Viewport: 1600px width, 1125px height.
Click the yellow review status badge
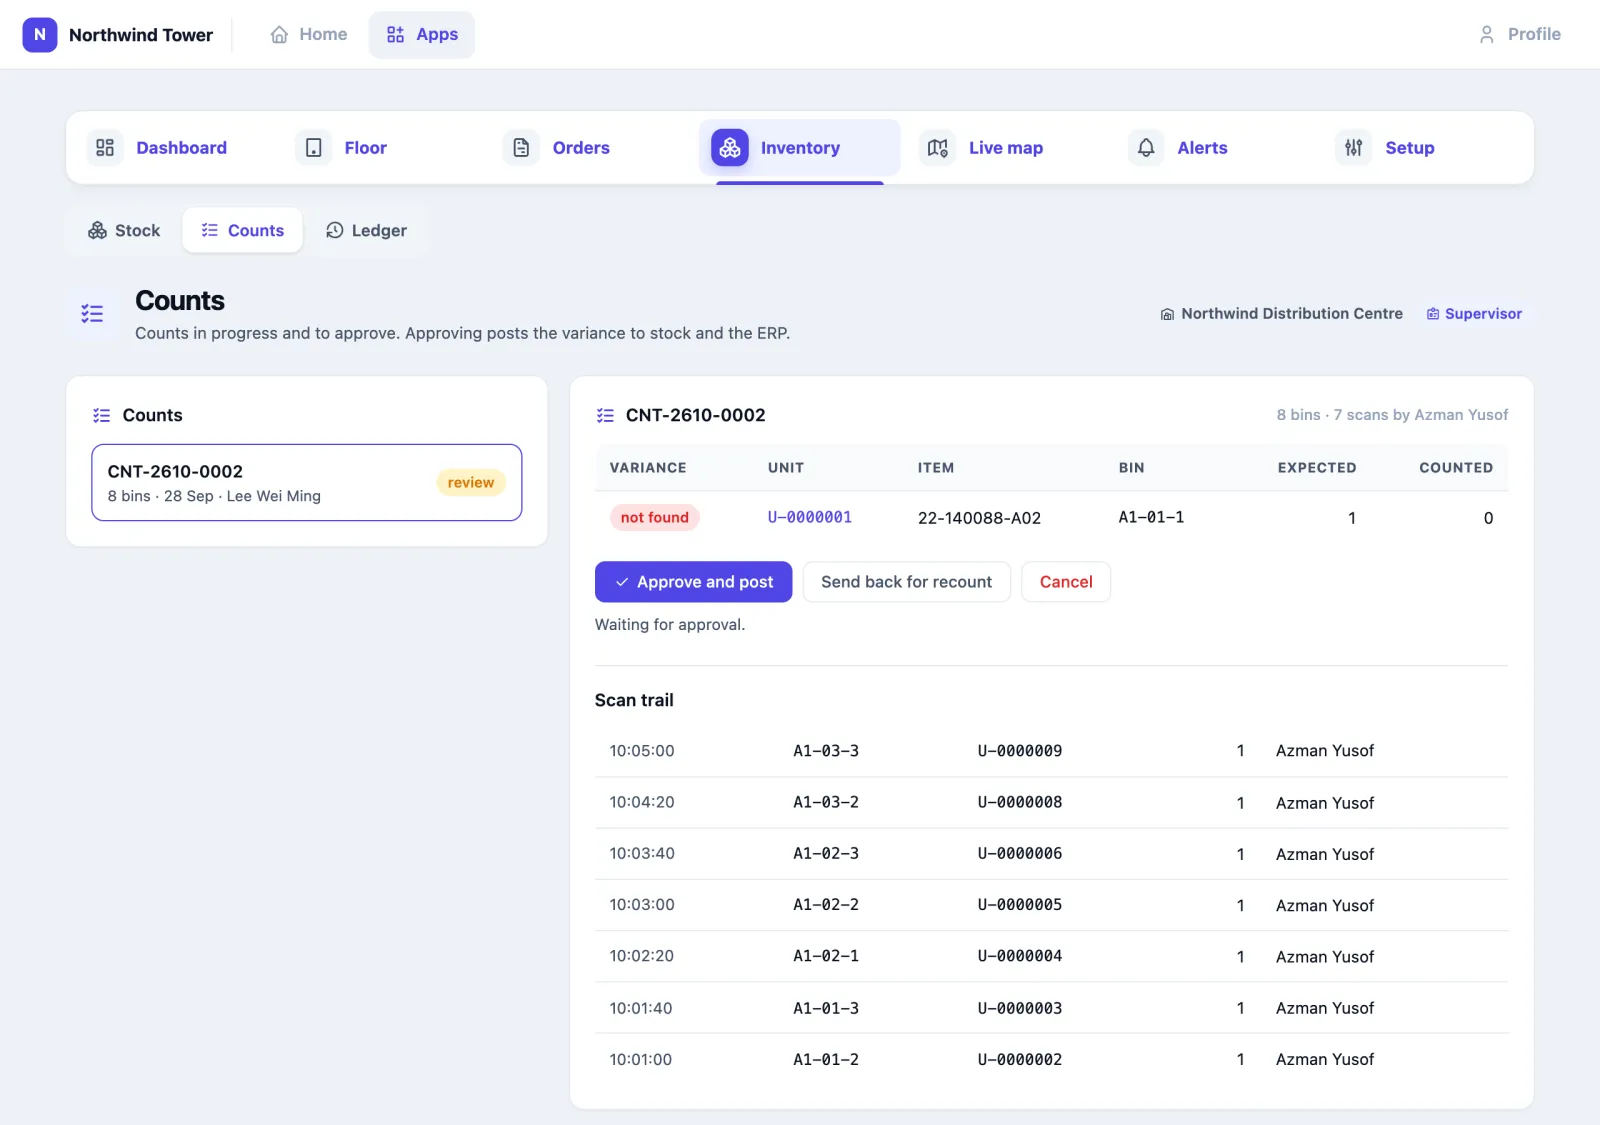coord(471,483)
